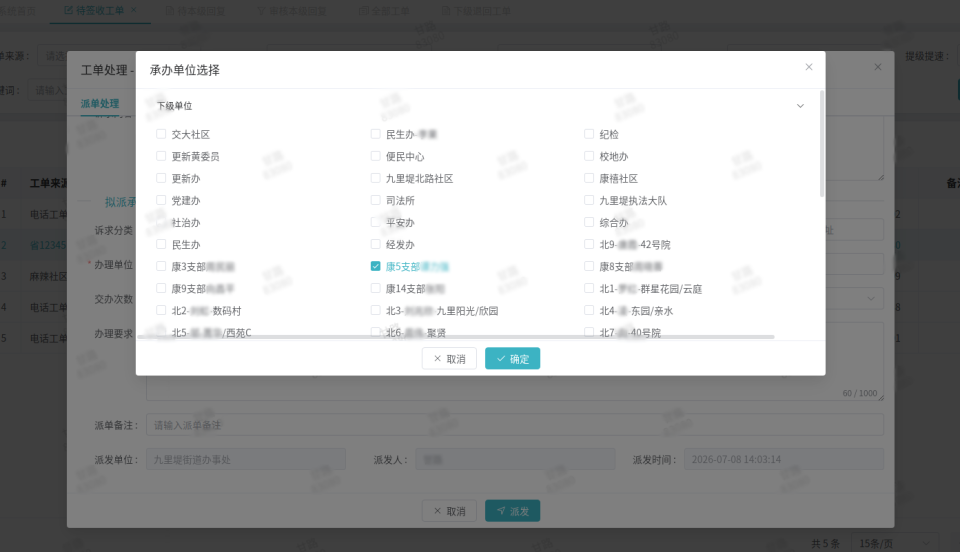This screenshot has width=960, height=552.
Task: Click the 派单备注 input field
Action: pyautogui.click(x=515, y=425)
